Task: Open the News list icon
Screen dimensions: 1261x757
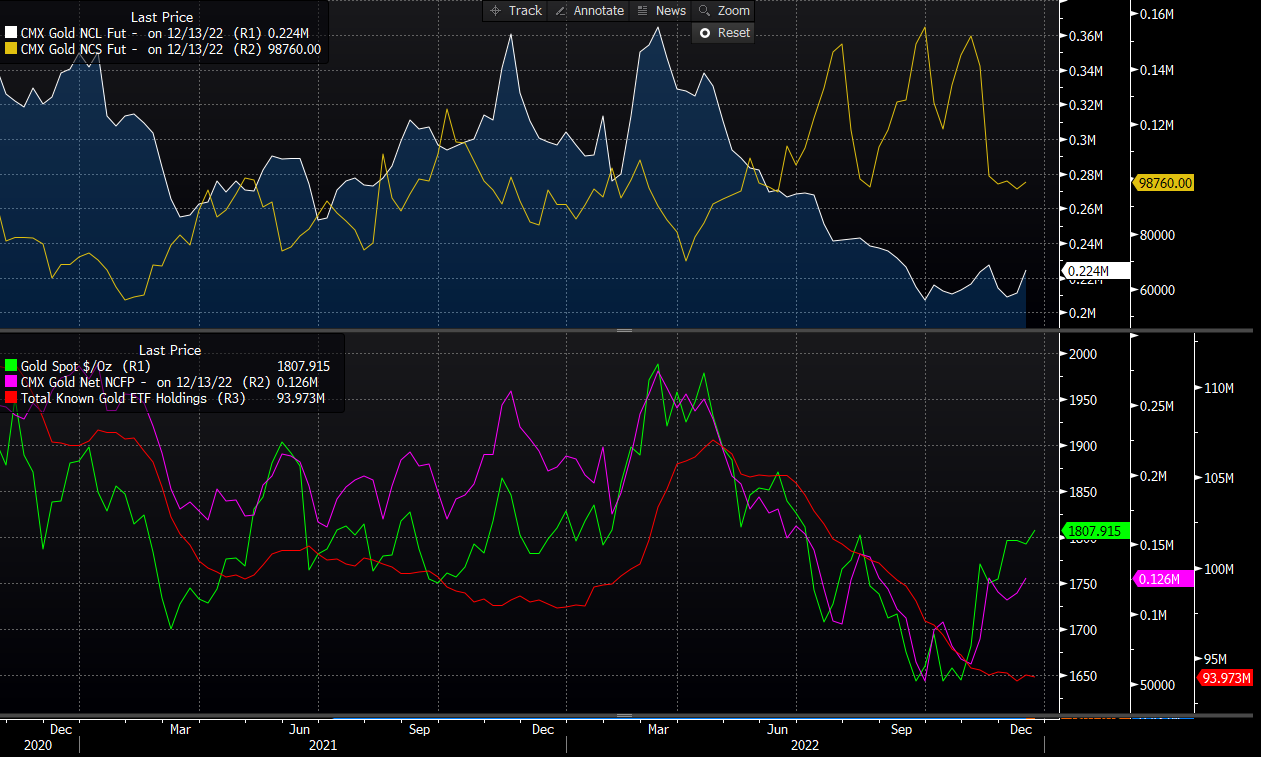Action: pyautogui.click(x=643, y=11)
